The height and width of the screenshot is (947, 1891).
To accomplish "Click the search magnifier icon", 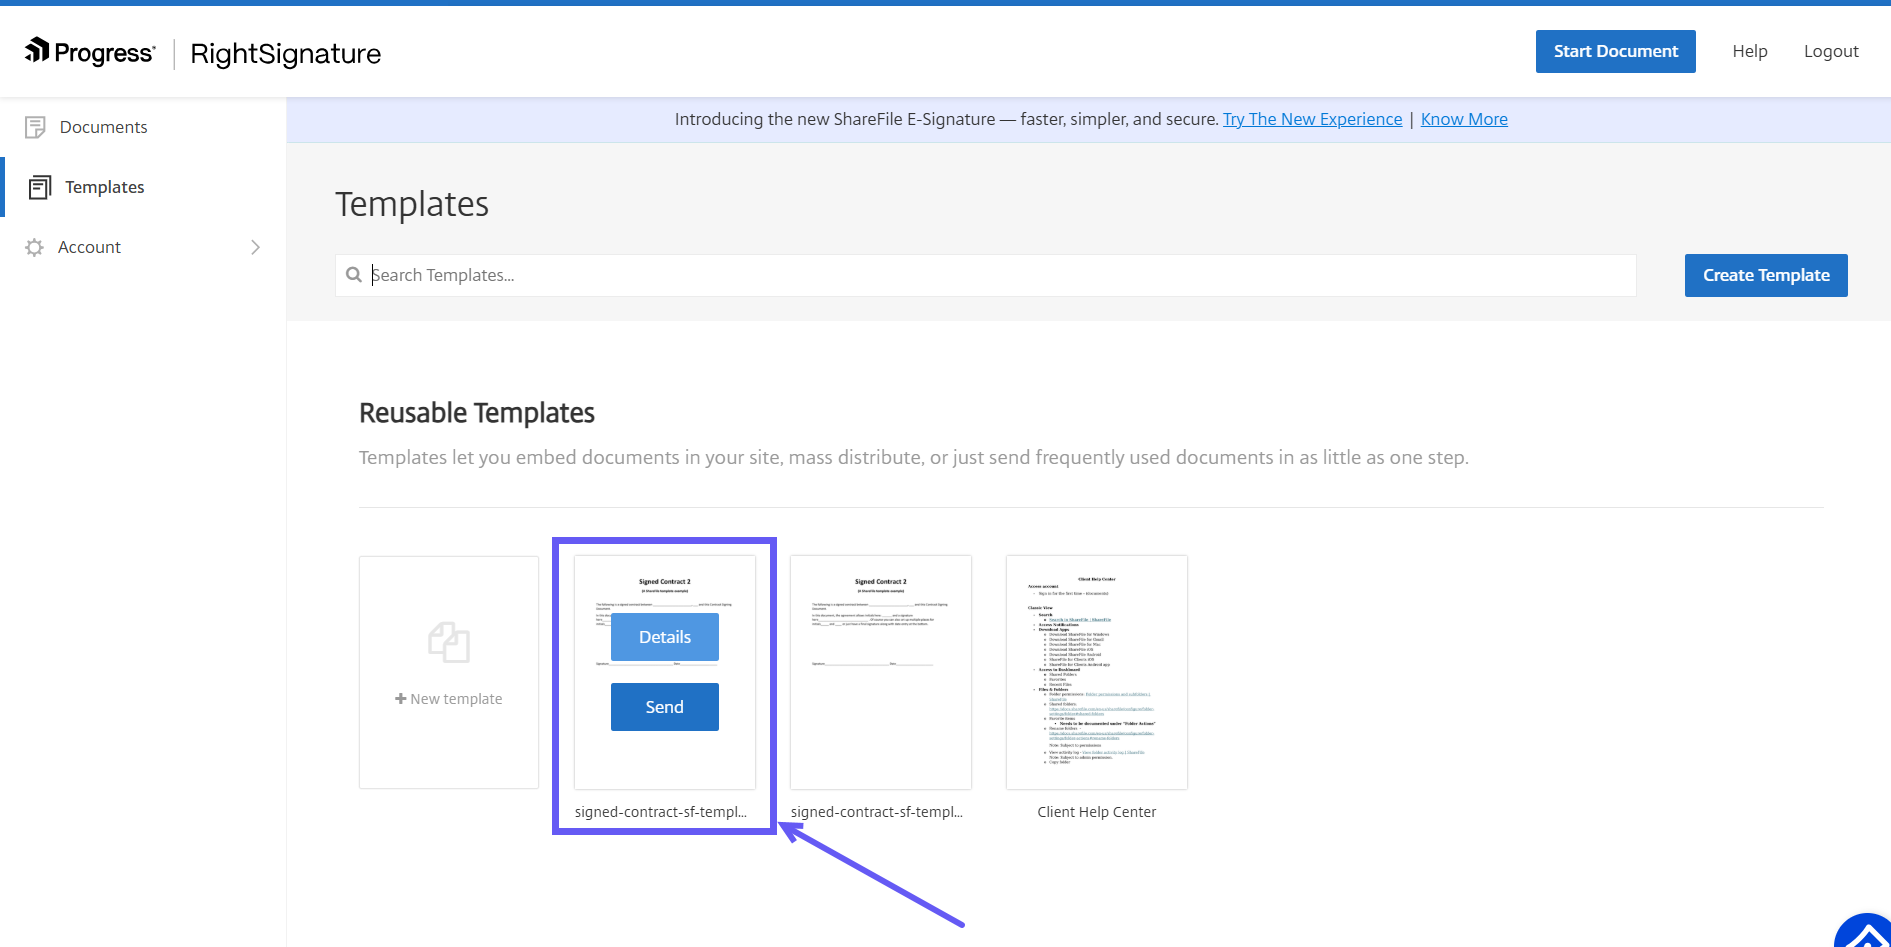I will coord(354,275).
